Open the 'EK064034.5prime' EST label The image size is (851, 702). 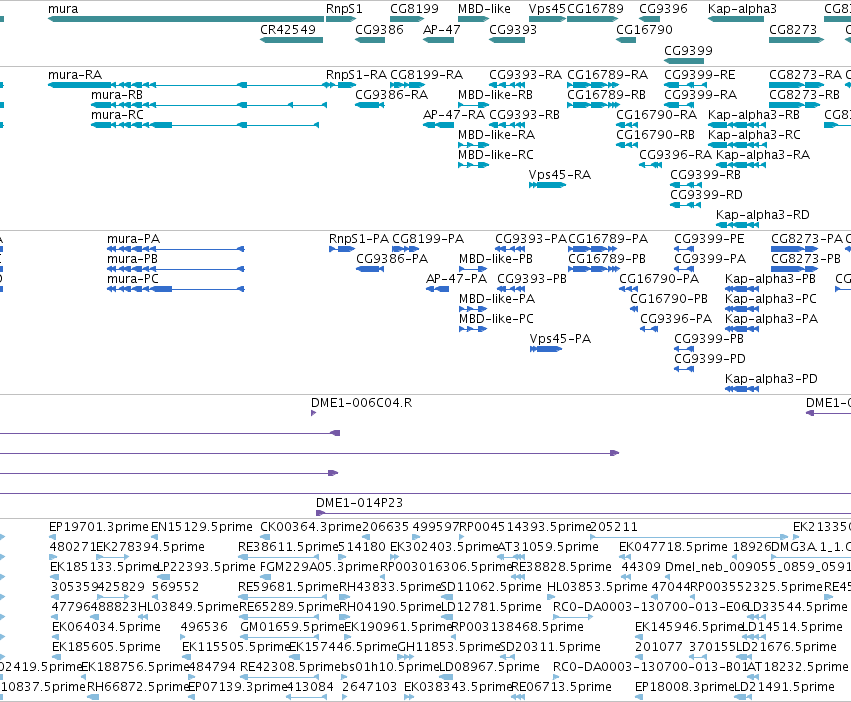106,627
